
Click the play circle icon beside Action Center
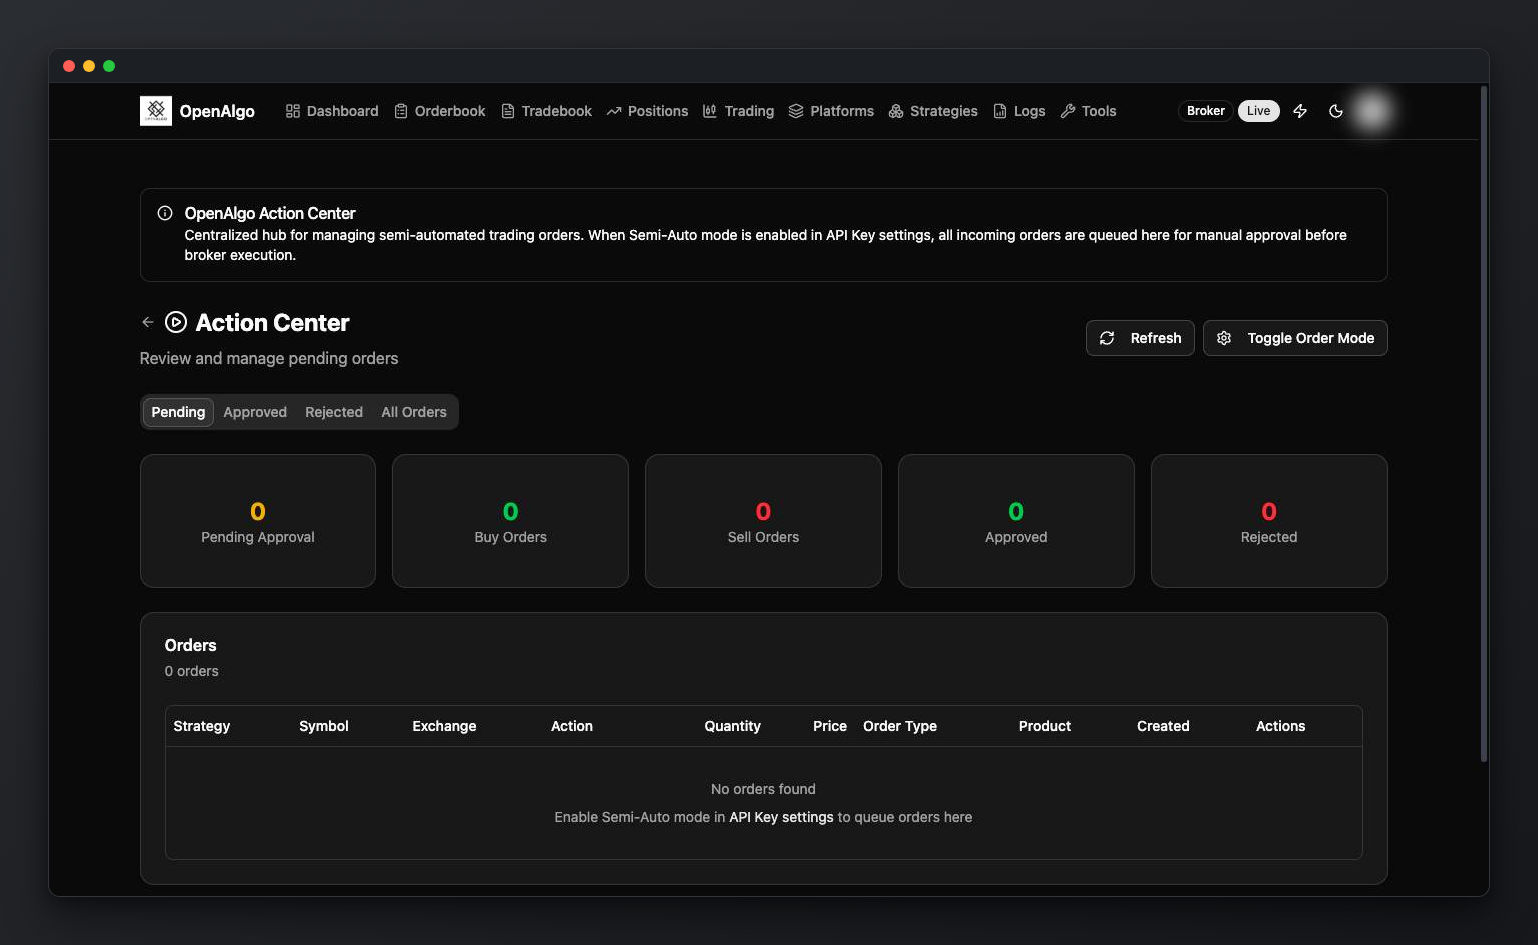pyautogui.click(x=176, y=322)
